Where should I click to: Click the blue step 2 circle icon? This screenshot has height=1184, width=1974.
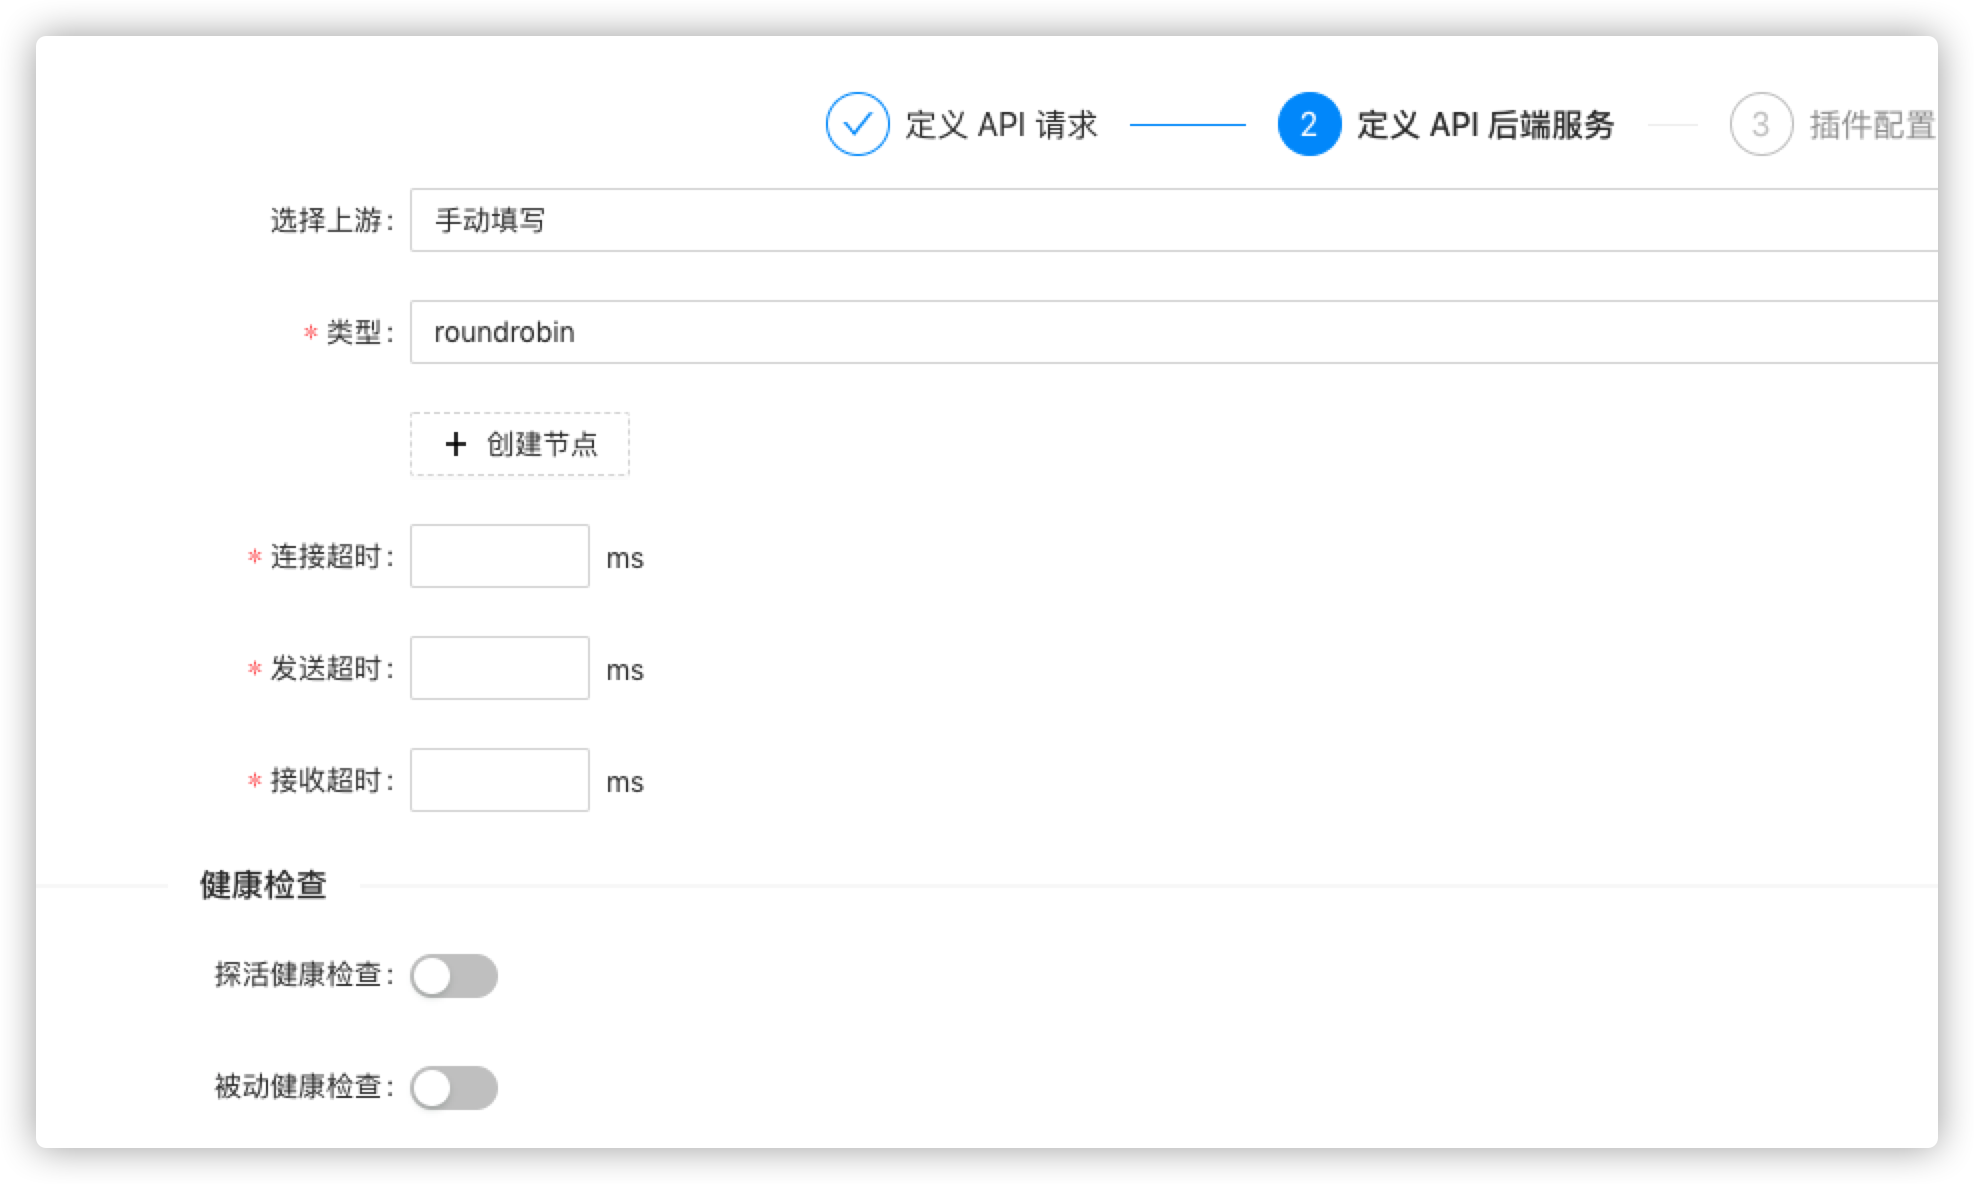point(1309,124)
